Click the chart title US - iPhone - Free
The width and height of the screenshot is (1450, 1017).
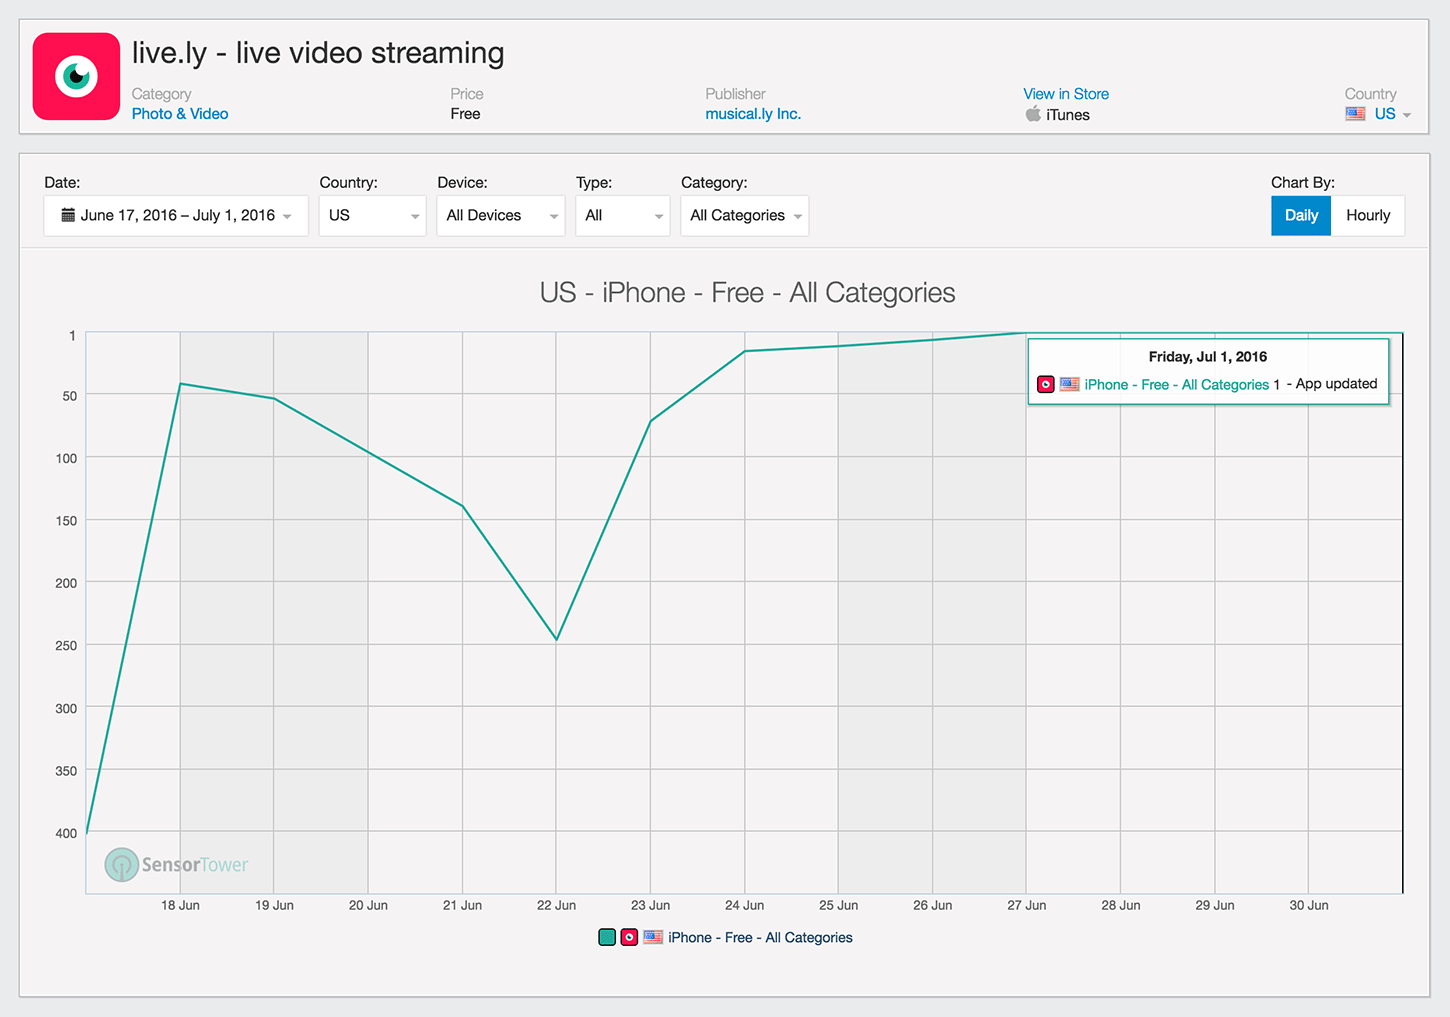[x=748, y=293]
